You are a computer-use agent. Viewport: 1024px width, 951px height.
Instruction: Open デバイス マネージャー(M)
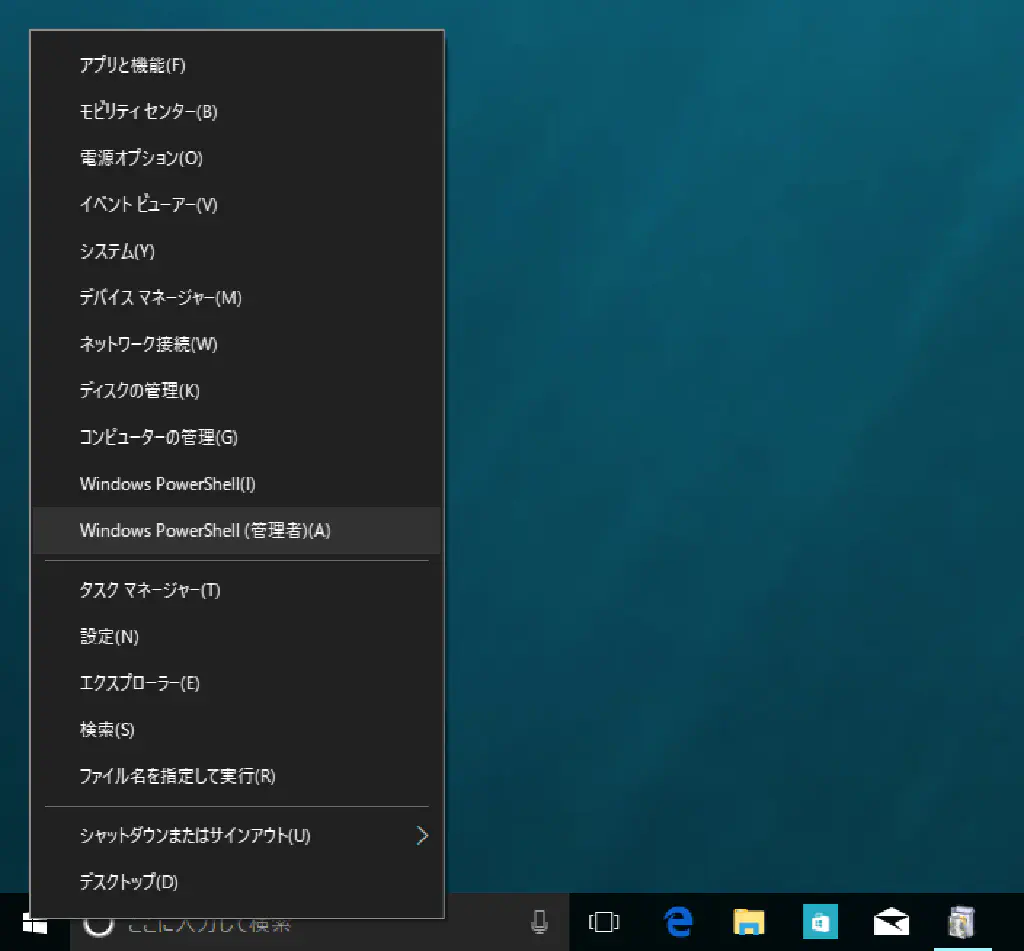point(236,298)
